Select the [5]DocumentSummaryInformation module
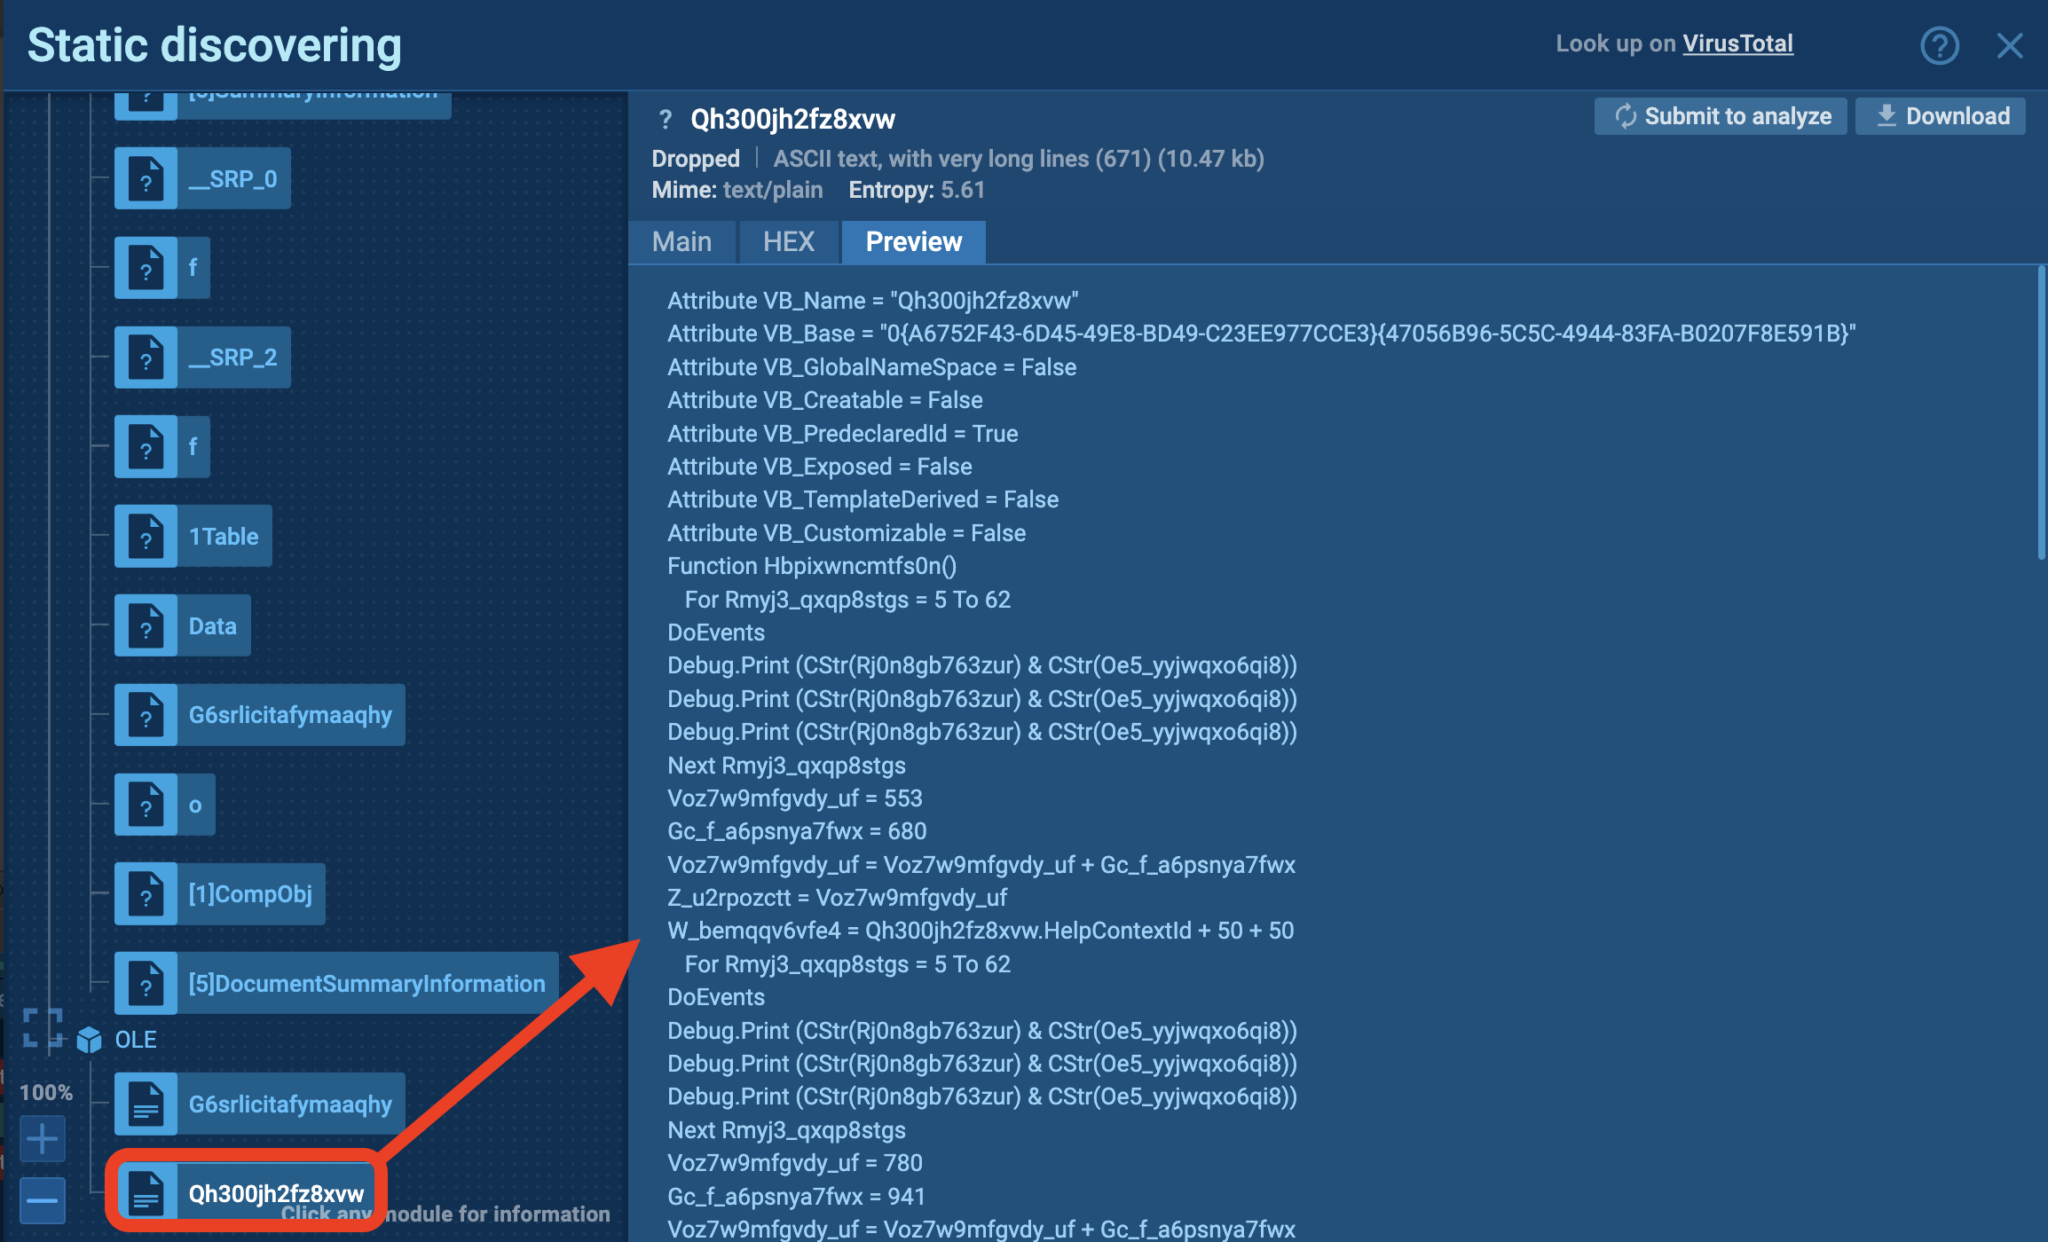This screenshot has height=1242, width=2048. [x=146, y=983]
